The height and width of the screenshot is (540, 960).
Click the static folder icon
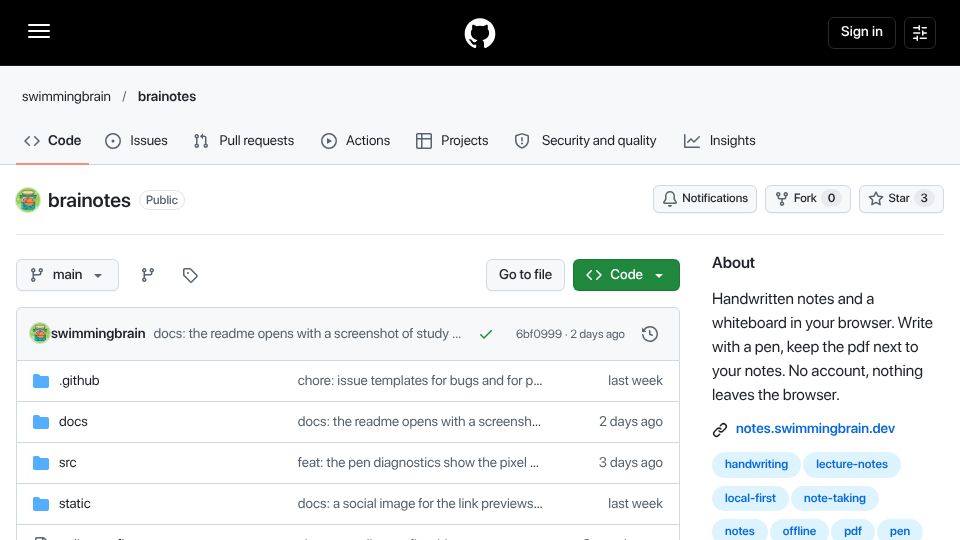[x=41, y=504]
